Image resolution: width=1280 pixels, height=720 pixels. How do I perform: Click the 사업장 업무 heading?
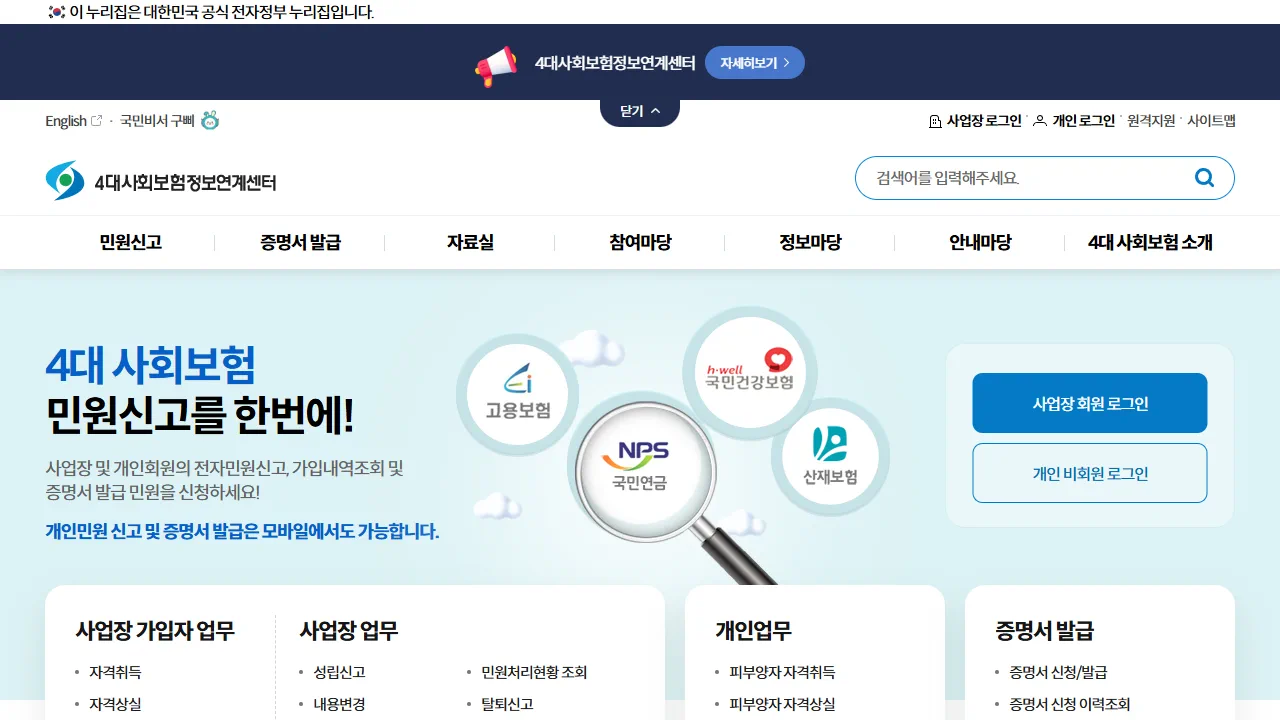pyautogui.click(x=349, y=631)
